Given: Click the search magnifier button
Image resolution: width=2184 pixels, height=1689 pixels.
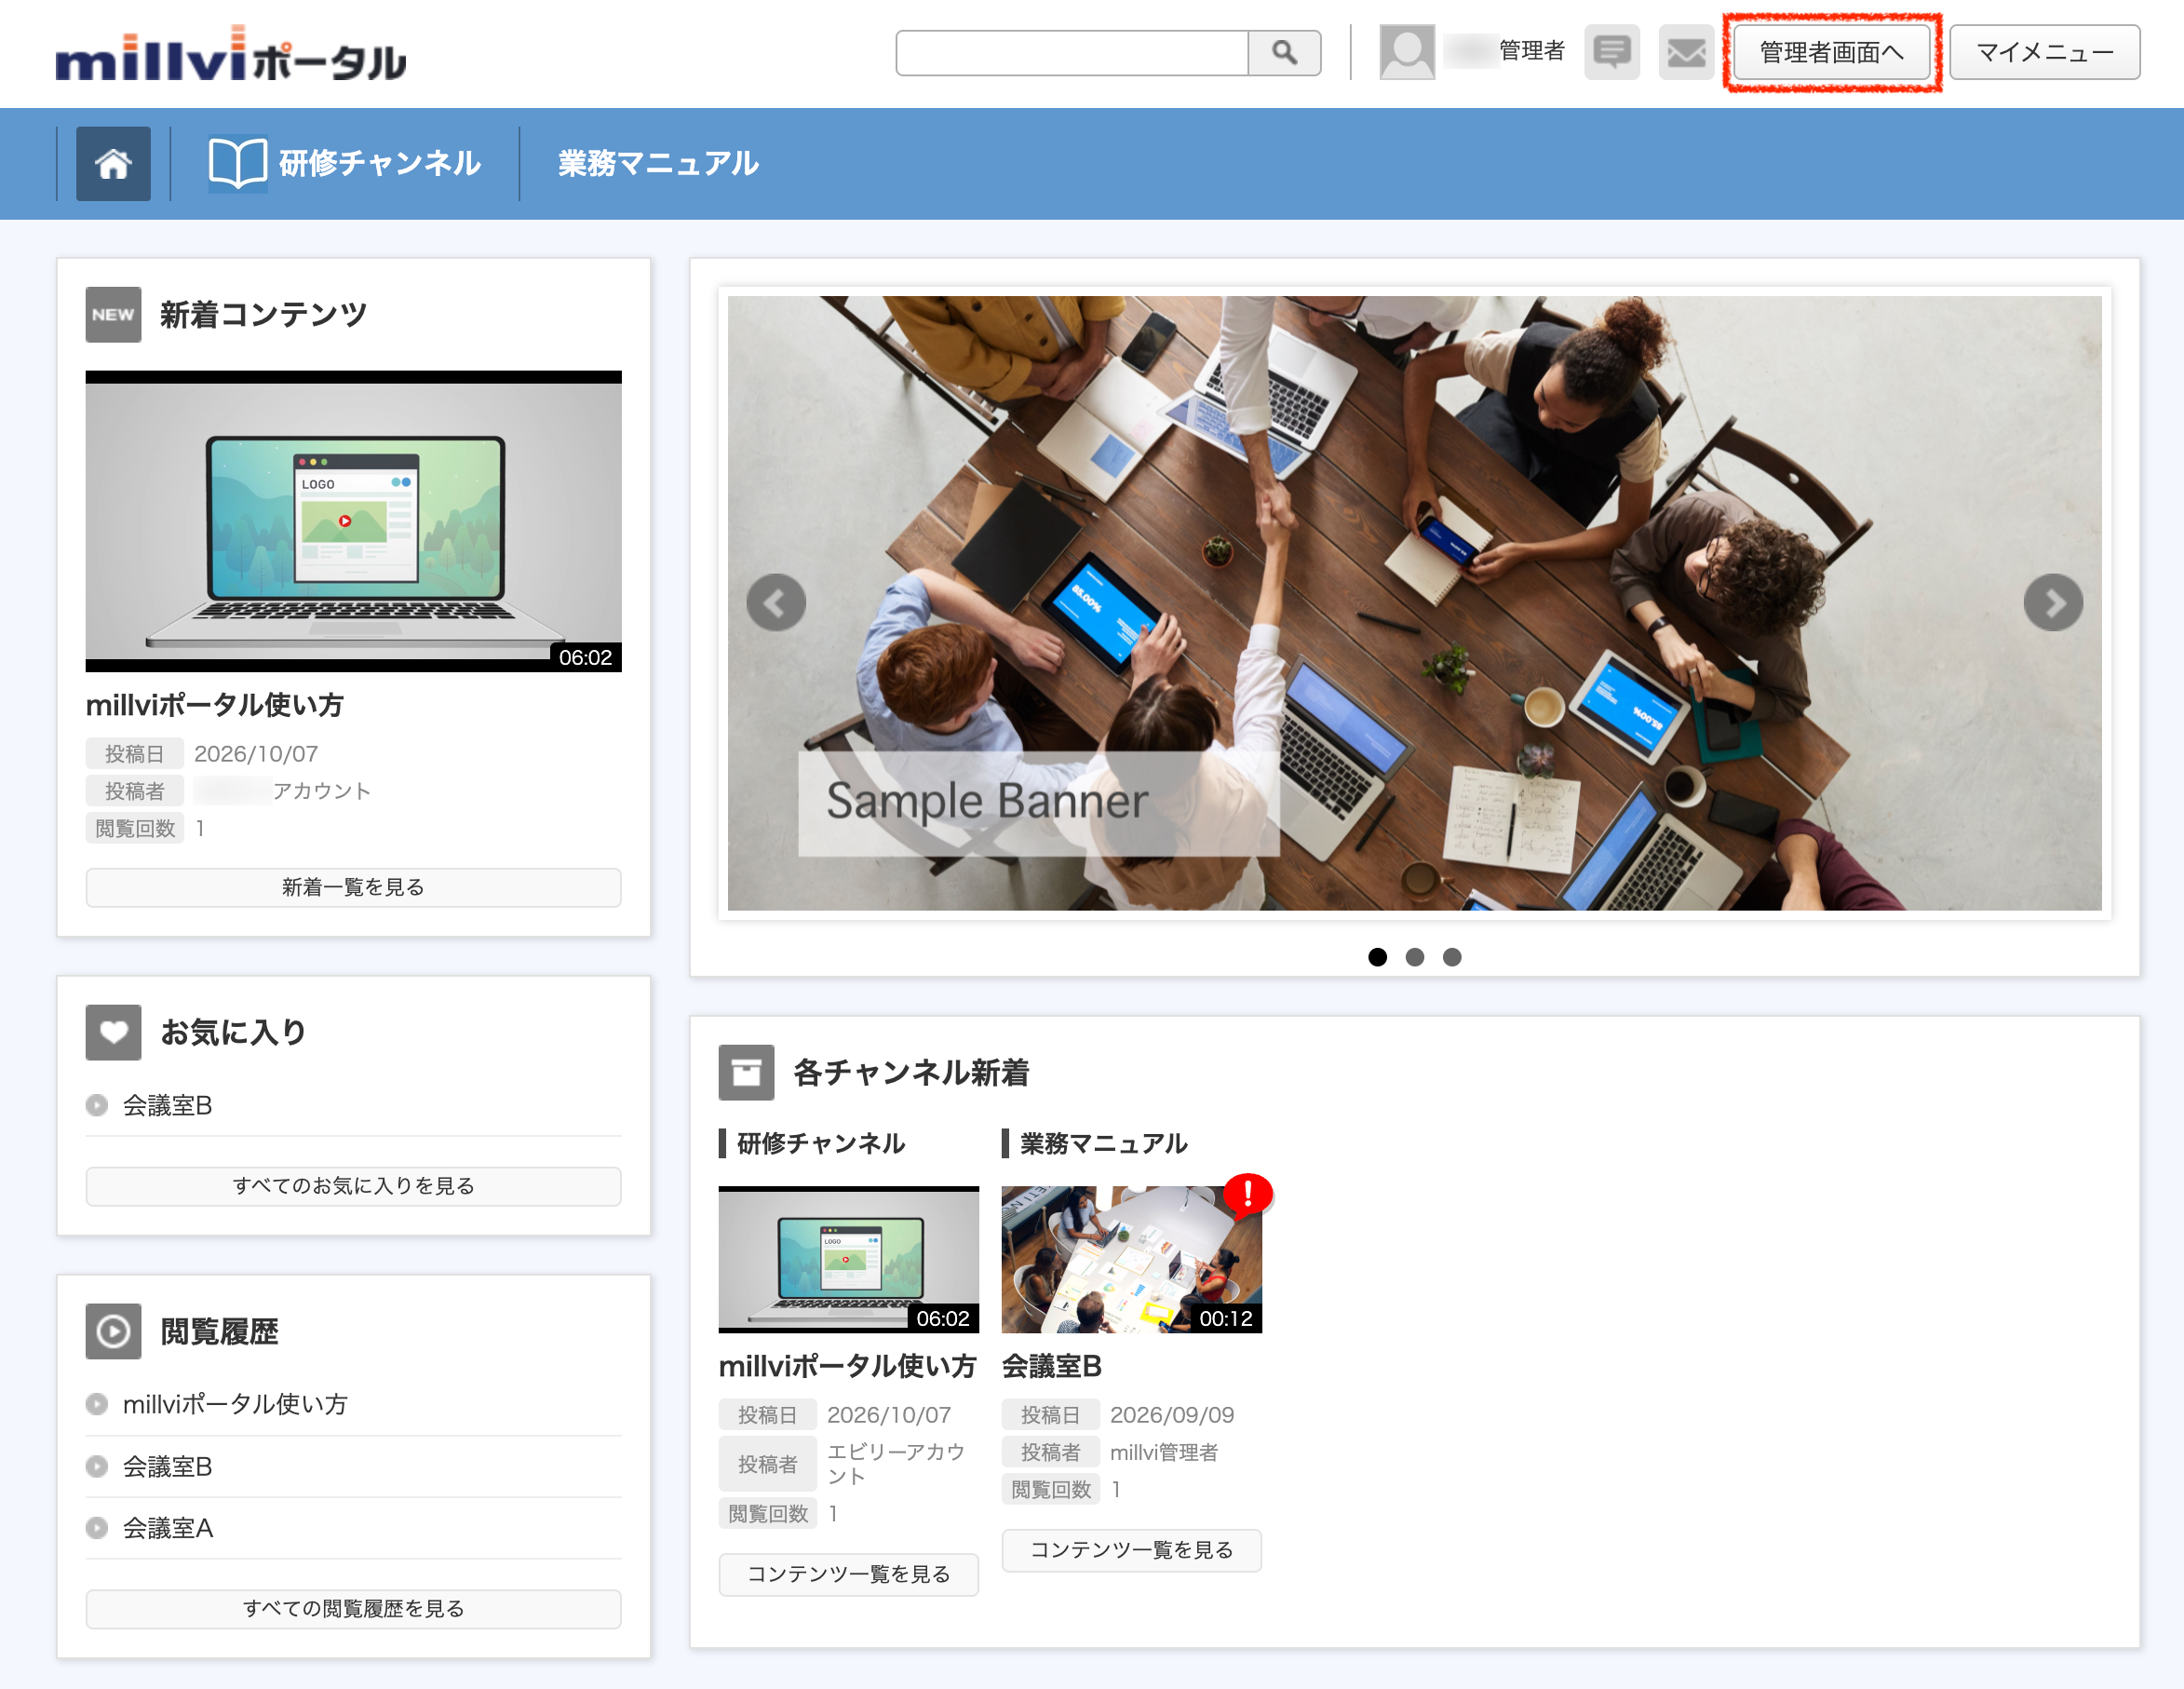Looking at the screenshot, I should point(1284,52).
